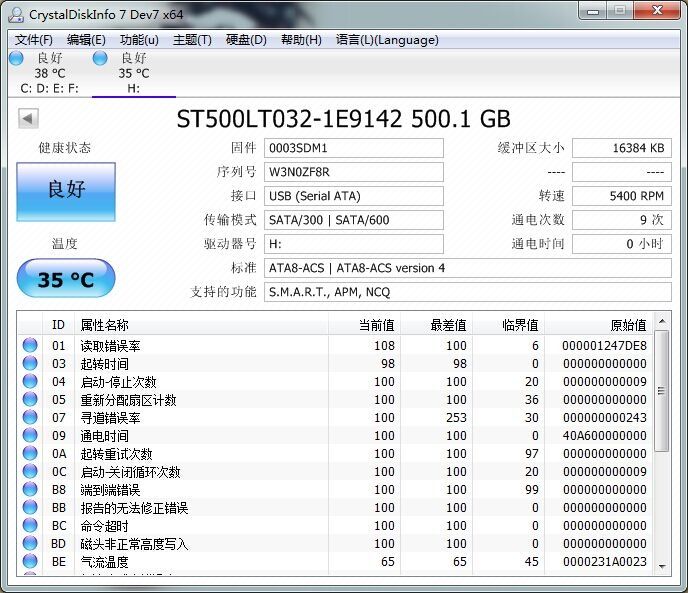Click the serial number field W3N0ZF8R
Image resolution: width=688 pixels, height=593 pixels.
pos(354,172)
